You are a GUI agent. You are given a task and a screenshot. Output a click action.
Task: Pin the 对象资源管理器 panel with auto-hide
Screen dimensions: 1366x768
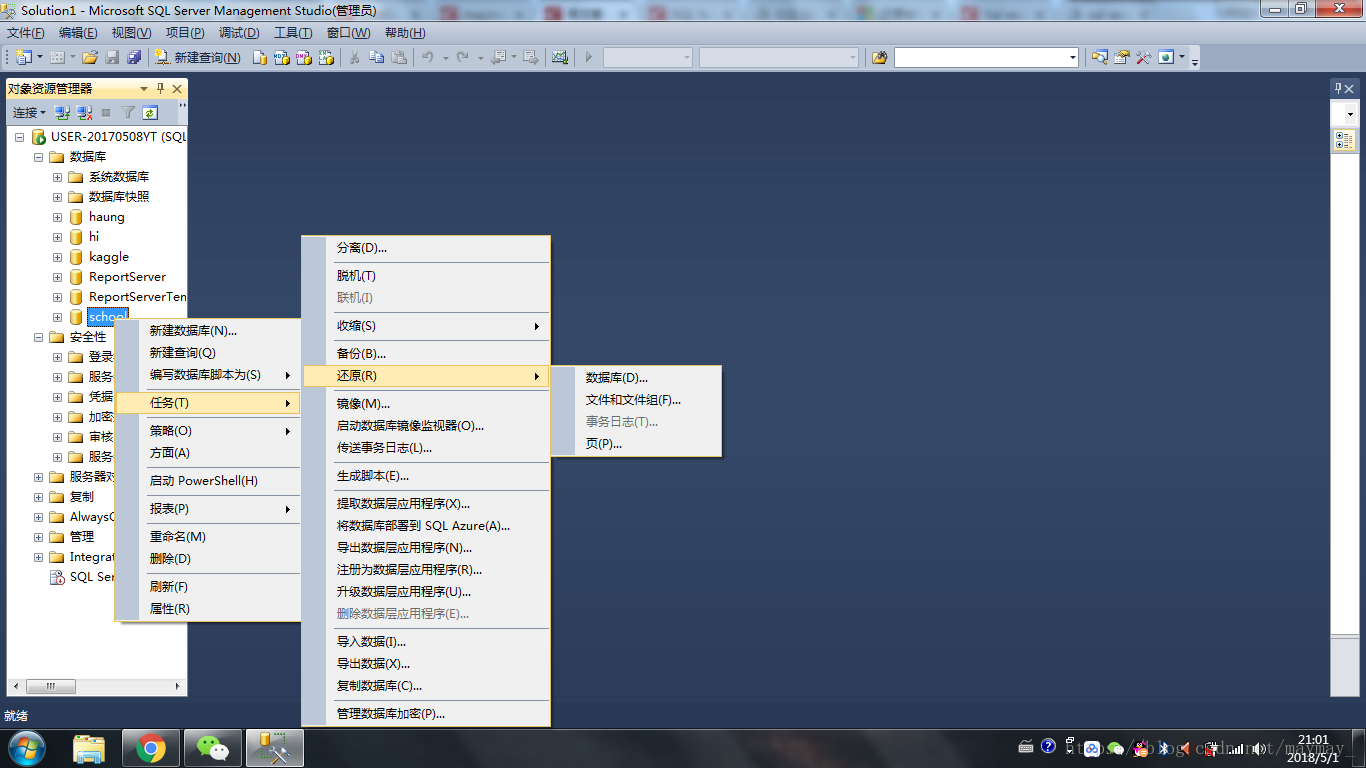coord(161,89)
